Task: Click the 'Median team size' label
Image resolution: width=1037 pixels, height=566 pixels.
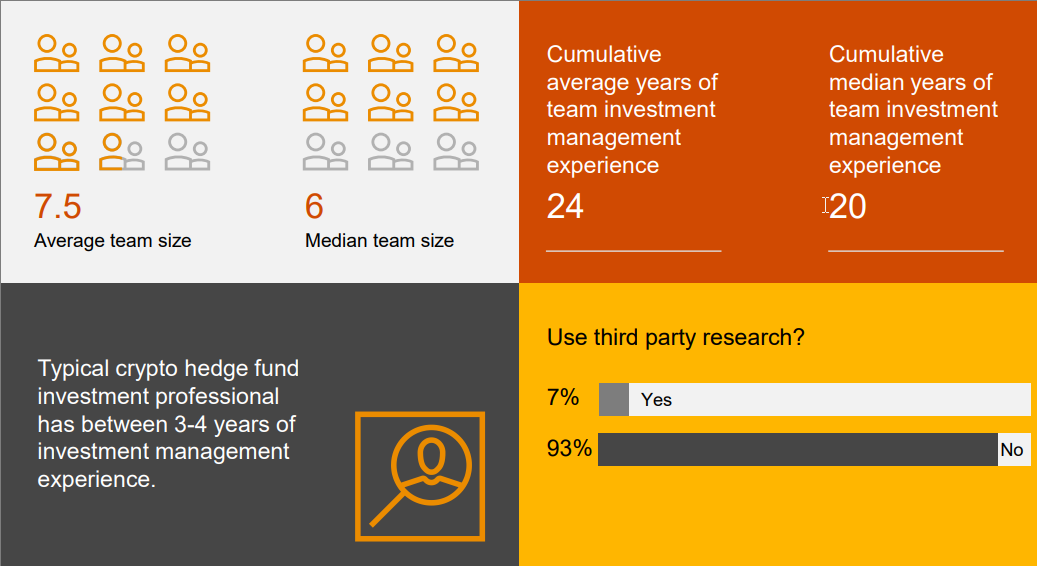Action: pos(379,240)
